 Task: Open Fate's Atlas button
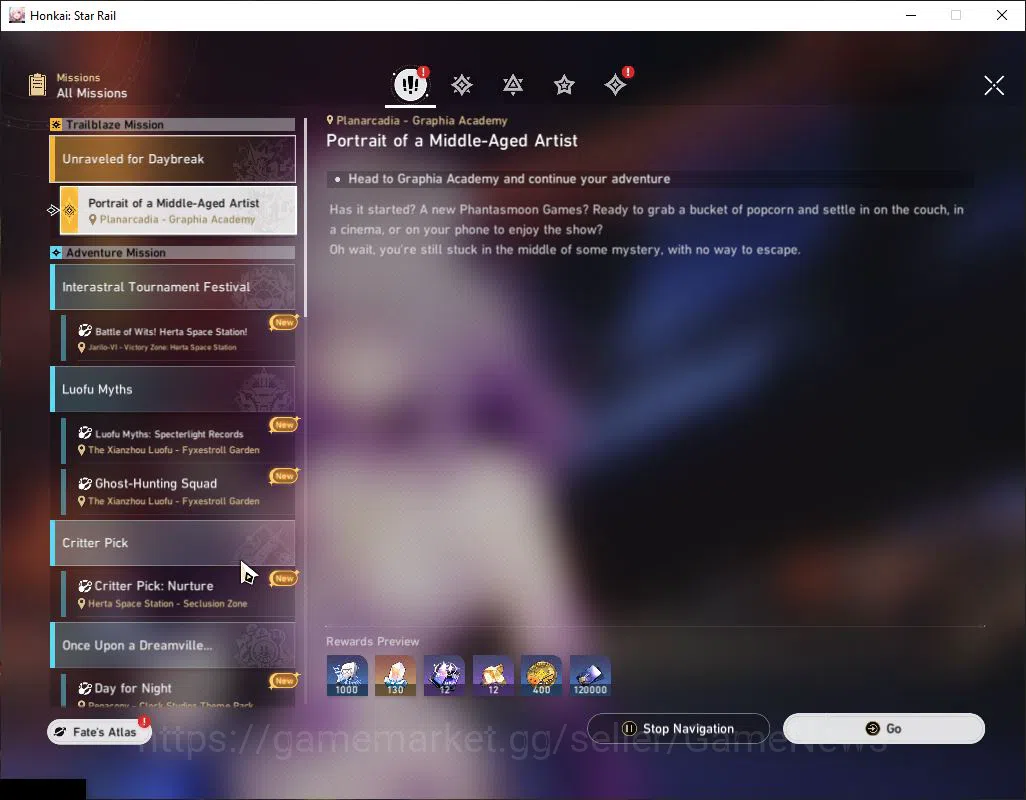99,732
